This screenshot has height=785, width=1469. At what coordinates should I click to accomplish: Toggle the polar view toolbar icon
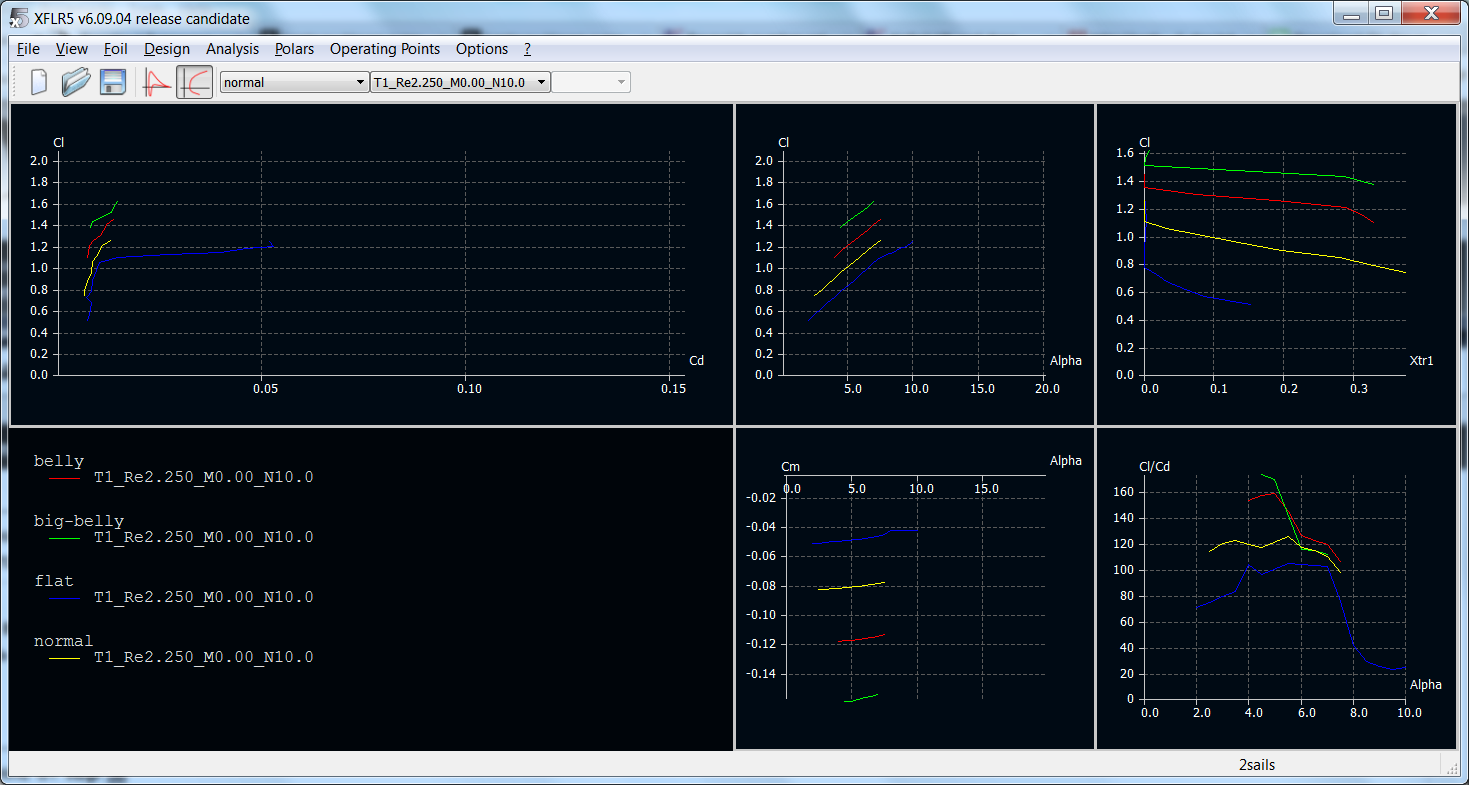pos(195,82)
